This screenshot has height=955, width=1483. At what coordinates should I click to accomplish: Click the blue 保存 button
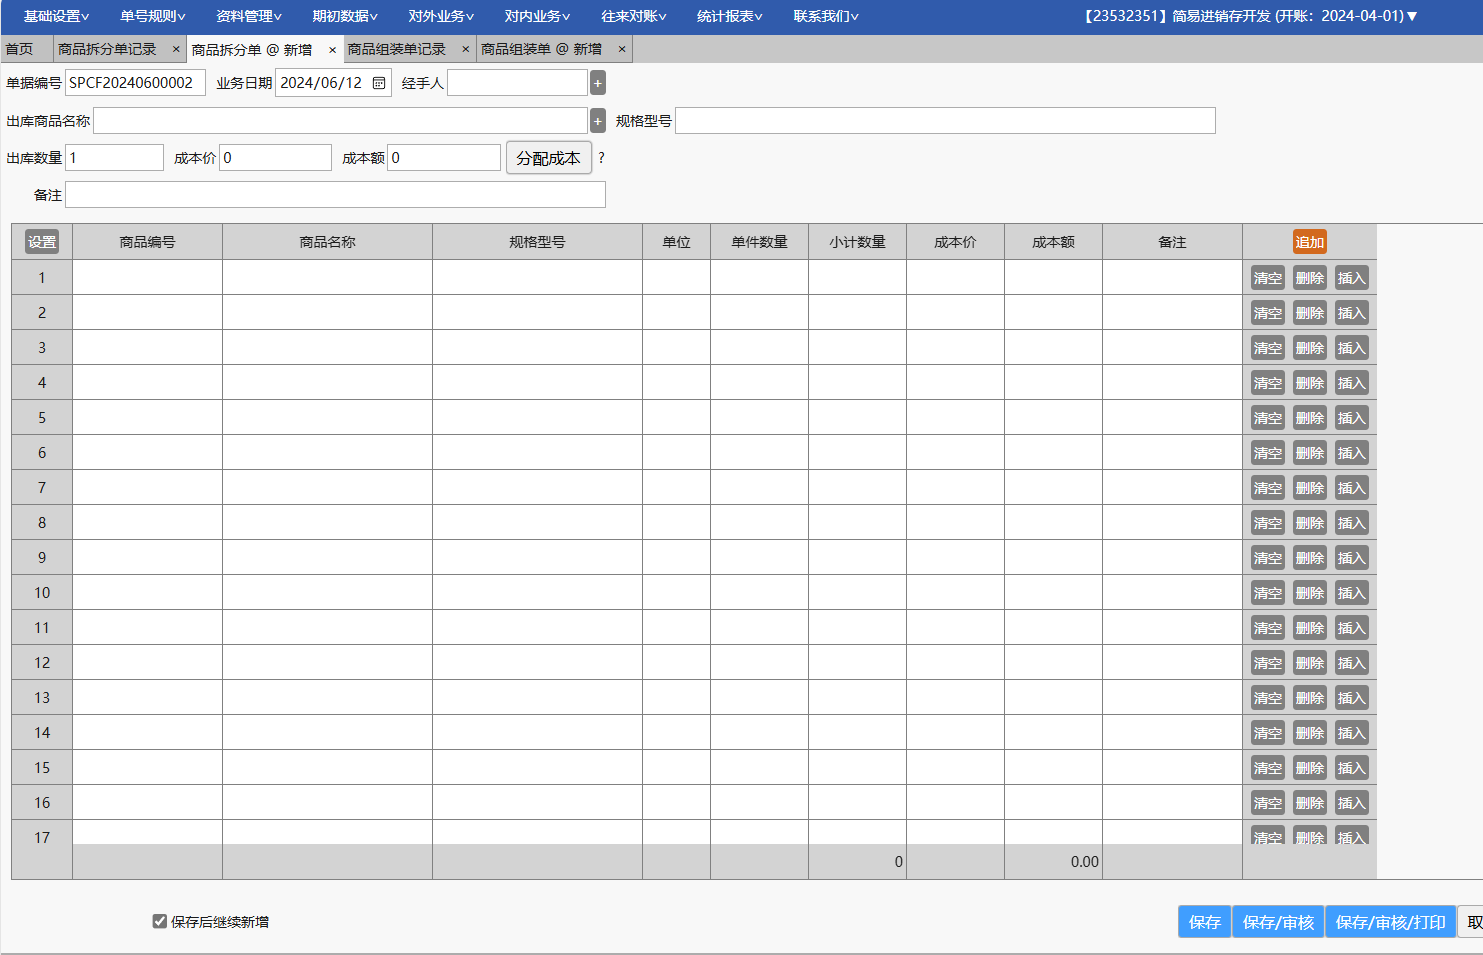[1205, 922]
